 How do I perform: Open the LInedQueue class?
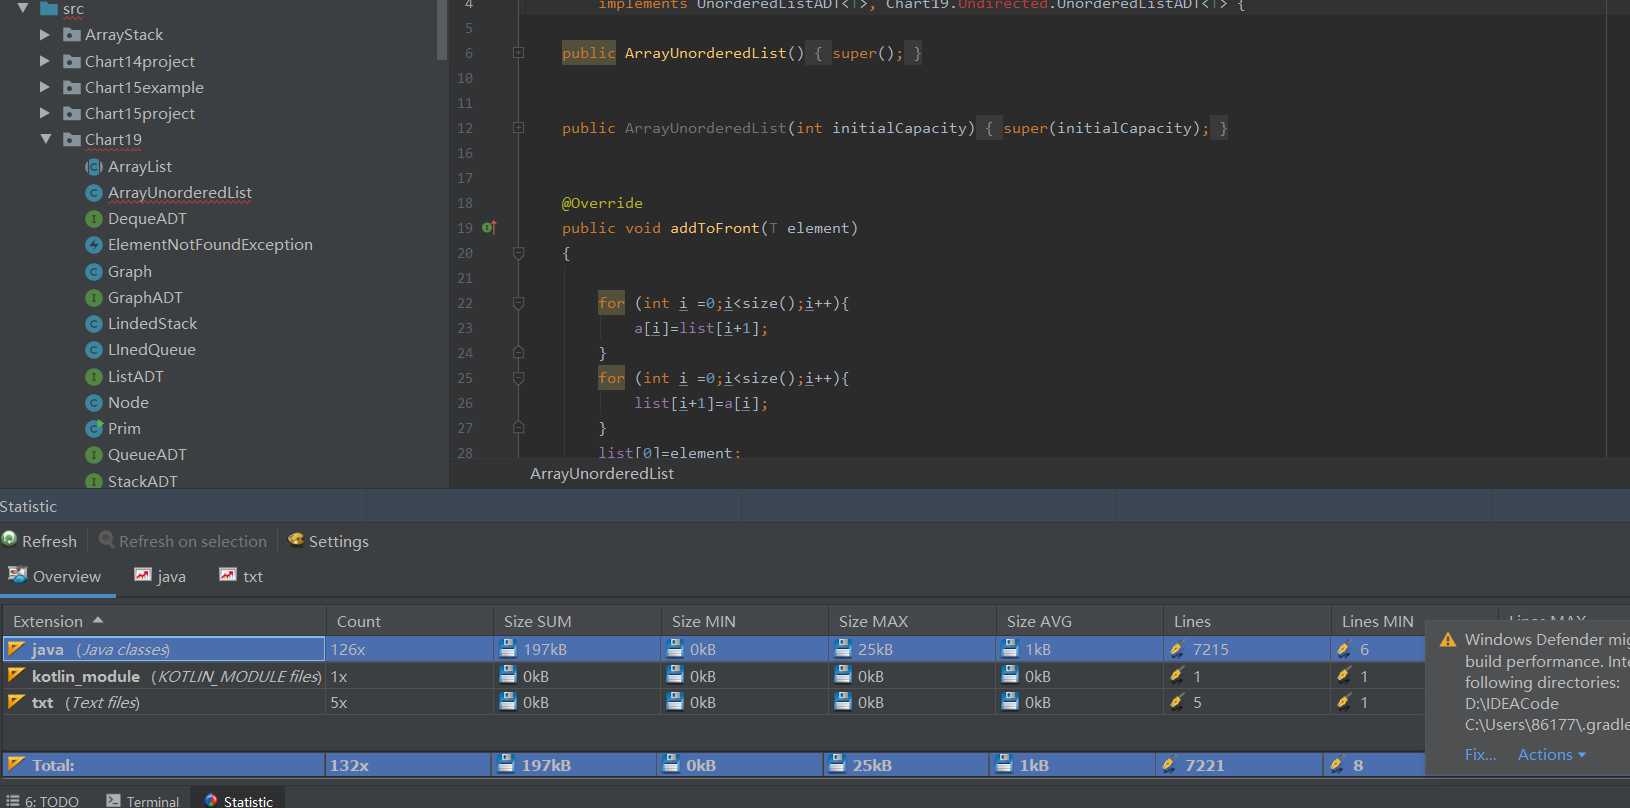click(151, 350)
